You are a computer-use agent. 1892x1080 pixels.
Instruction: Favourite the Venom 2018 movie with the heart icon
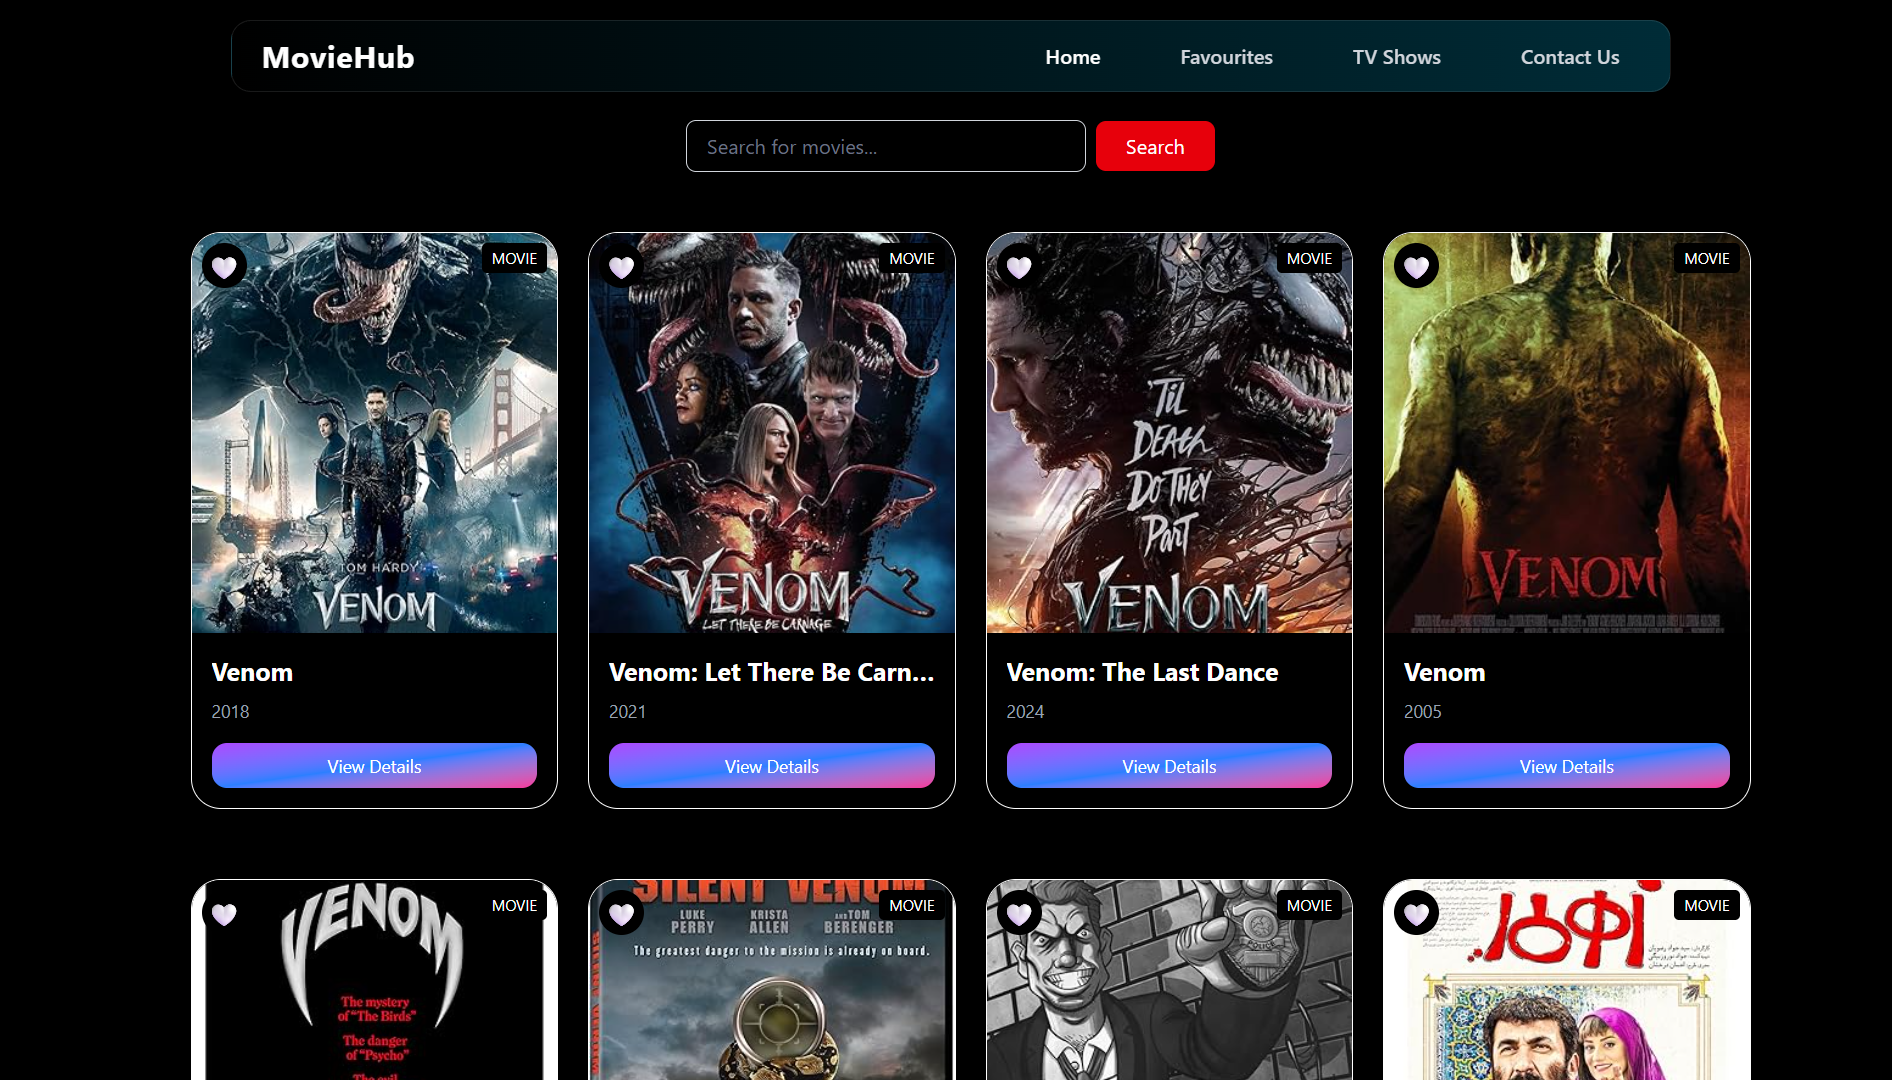coord(224,266)
